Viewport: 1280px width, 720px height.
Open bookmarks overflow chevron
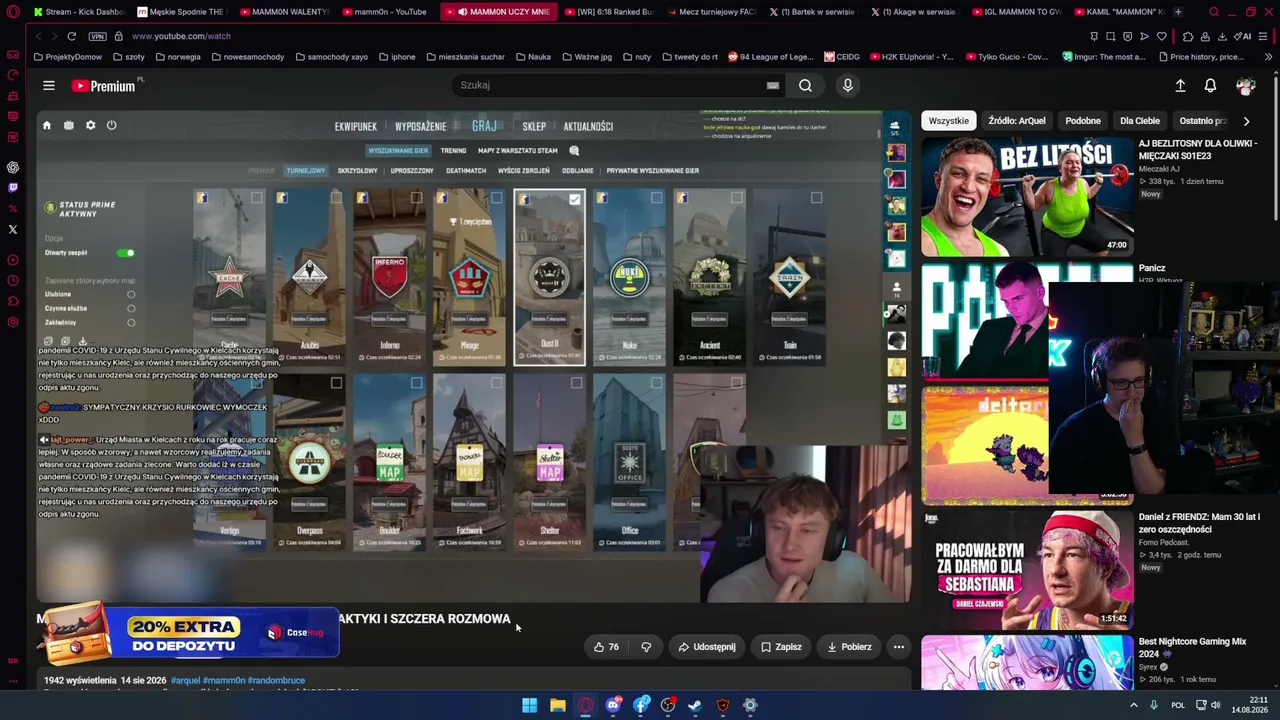pos(1269,57)
